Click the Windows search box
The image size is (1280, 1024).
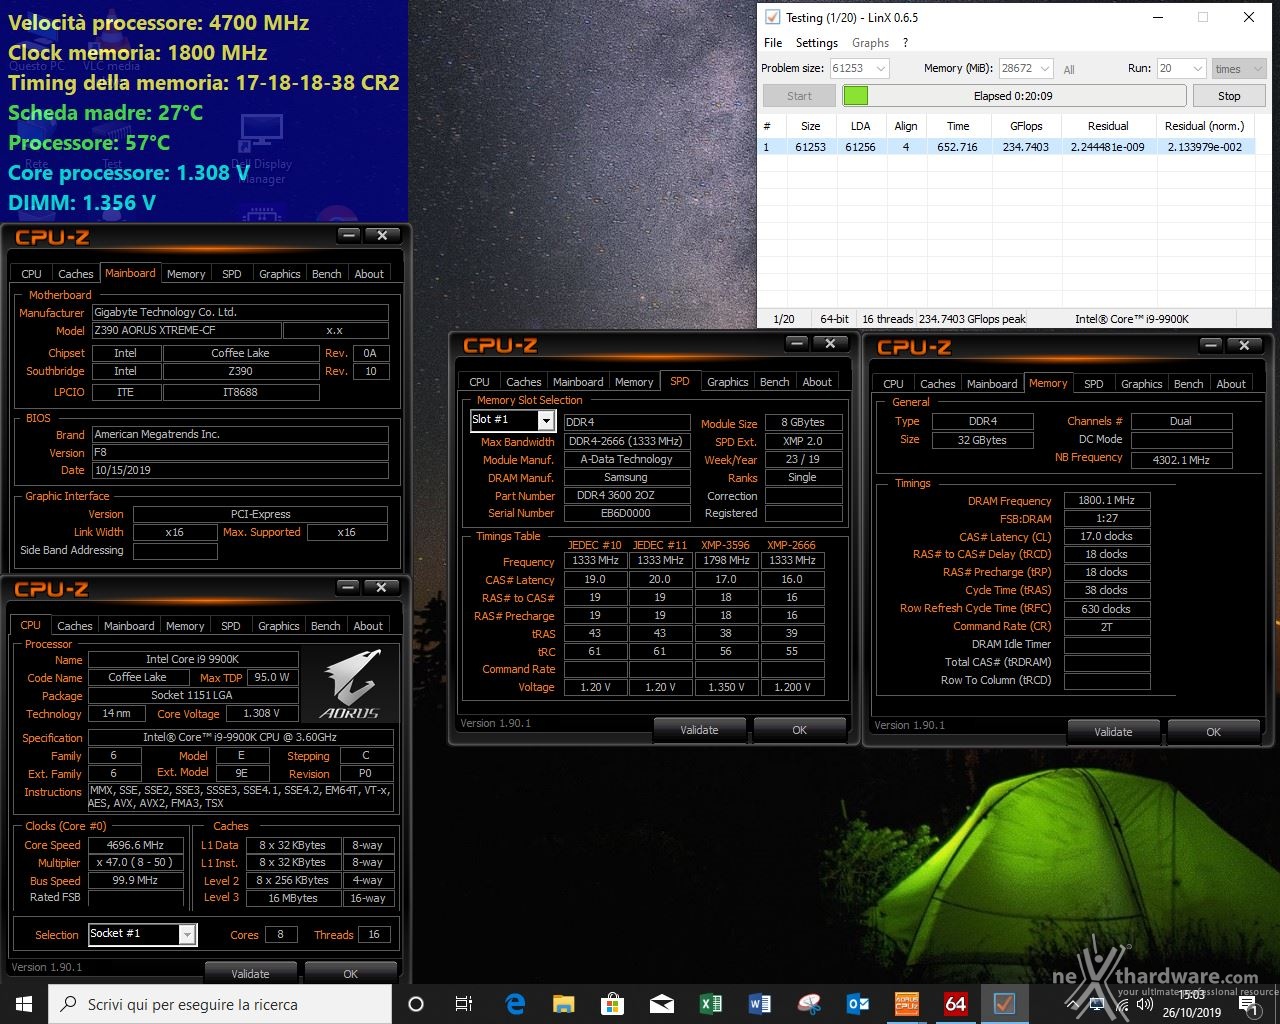click(x=220, y=1004)
